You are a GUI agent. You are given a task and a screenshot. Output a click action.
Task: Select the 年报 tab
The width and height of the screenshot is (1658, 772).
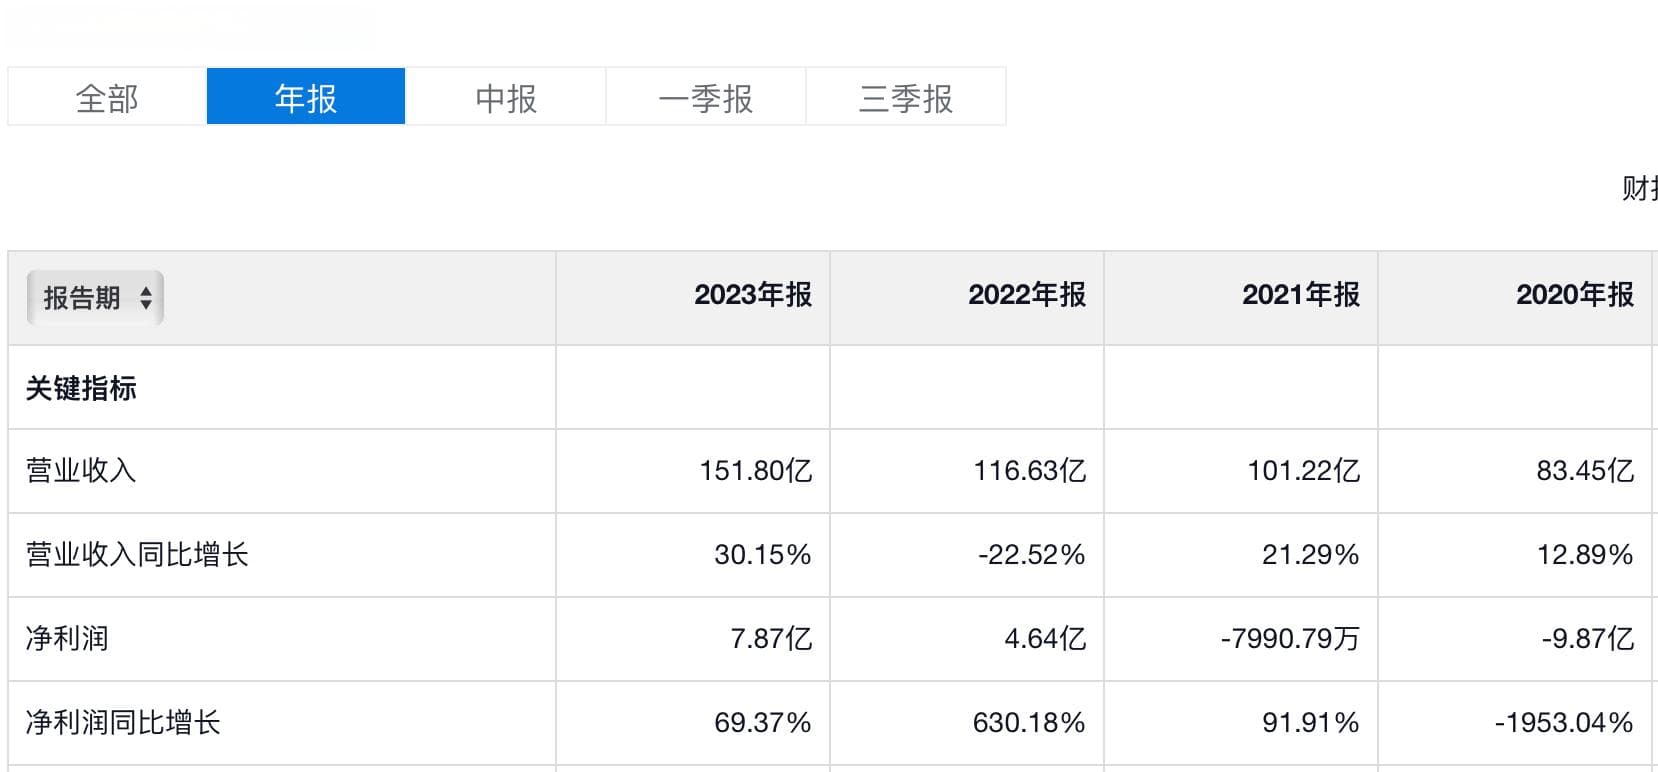coord(306,97)
